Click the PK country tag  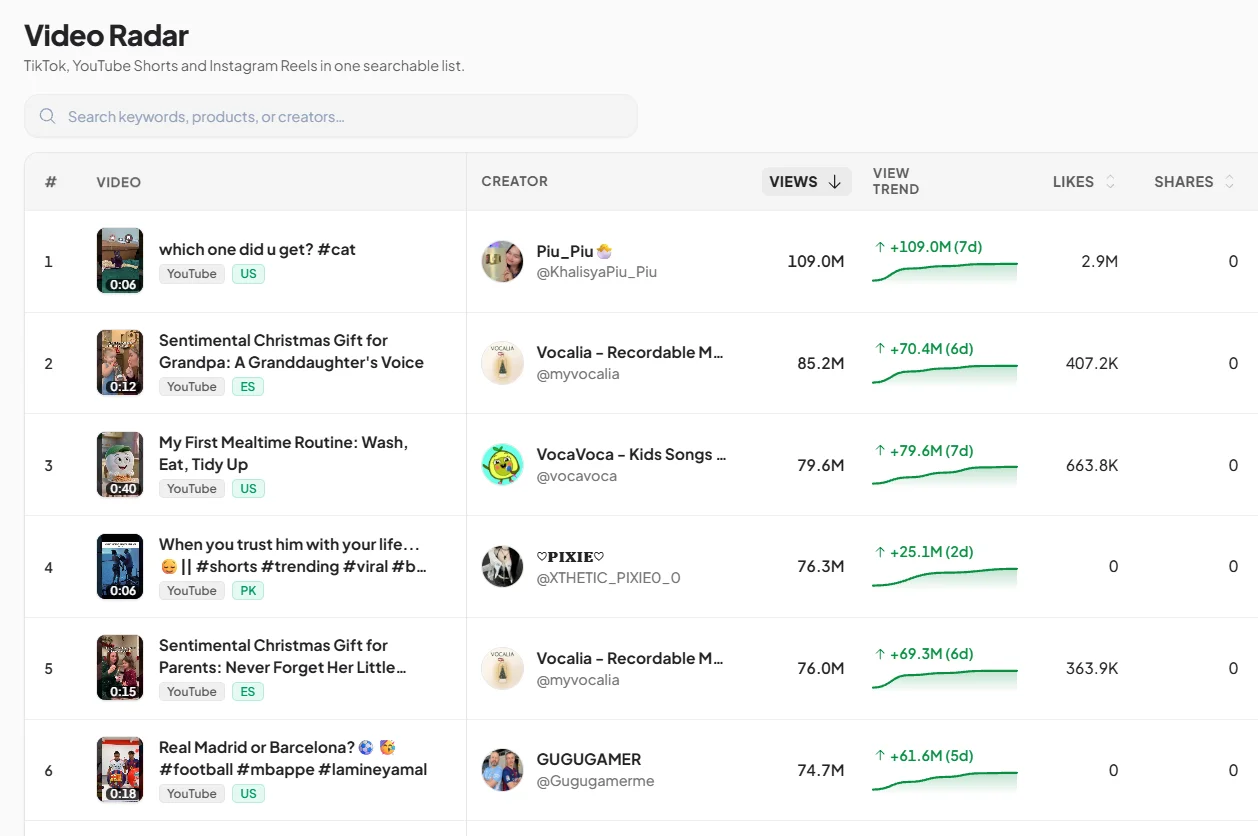coord(248,591)
